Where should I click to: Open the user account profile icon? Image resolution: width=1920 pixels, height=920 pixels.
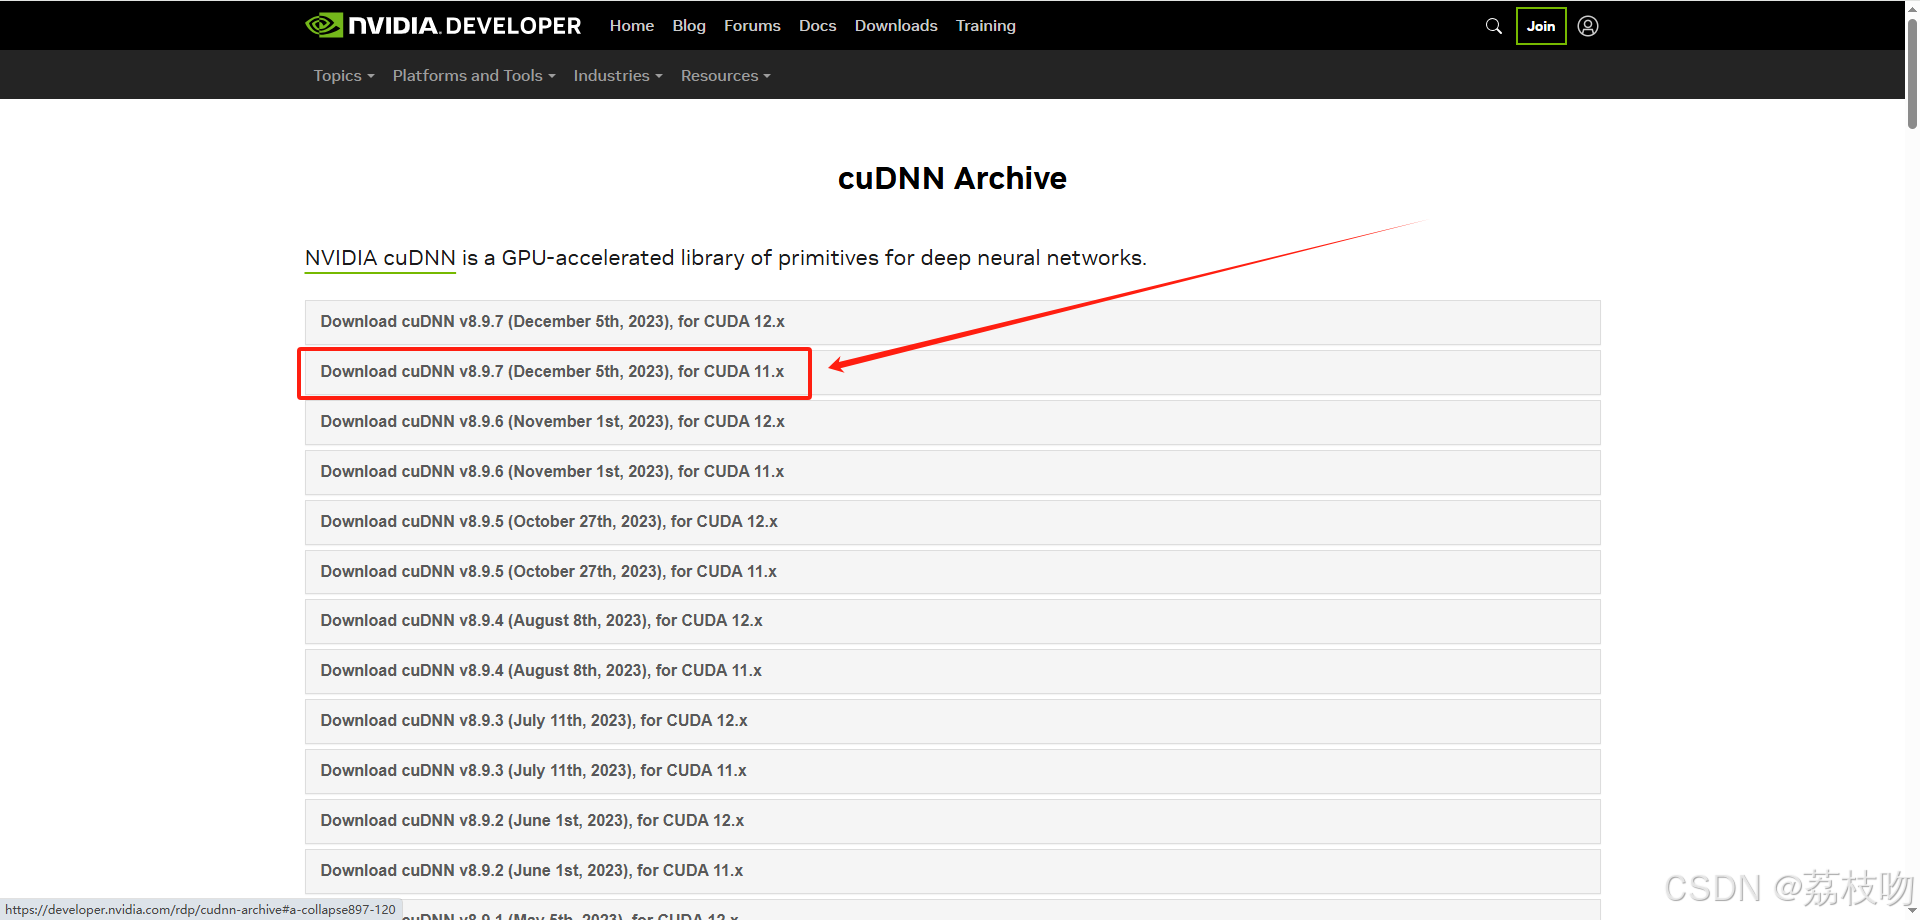(1588, 26)
